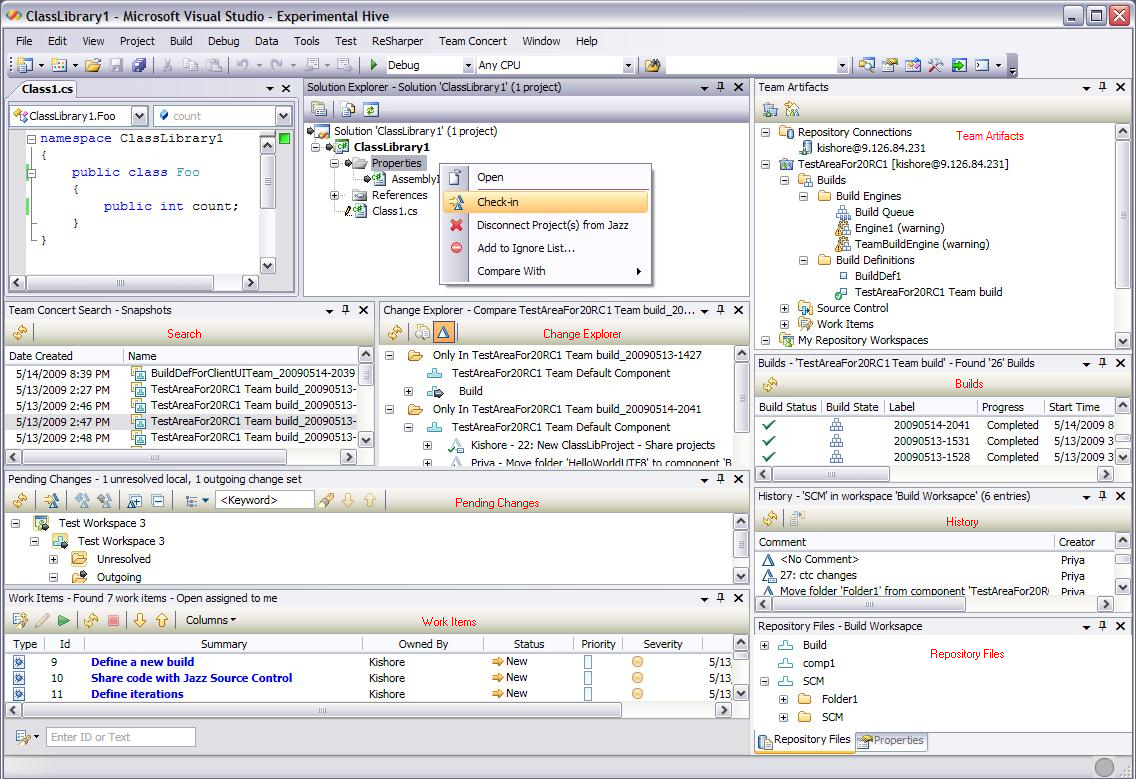Click the first icon in Team Artifacts toolbar
The image size is (1136, 779).
tap(770, 109)
